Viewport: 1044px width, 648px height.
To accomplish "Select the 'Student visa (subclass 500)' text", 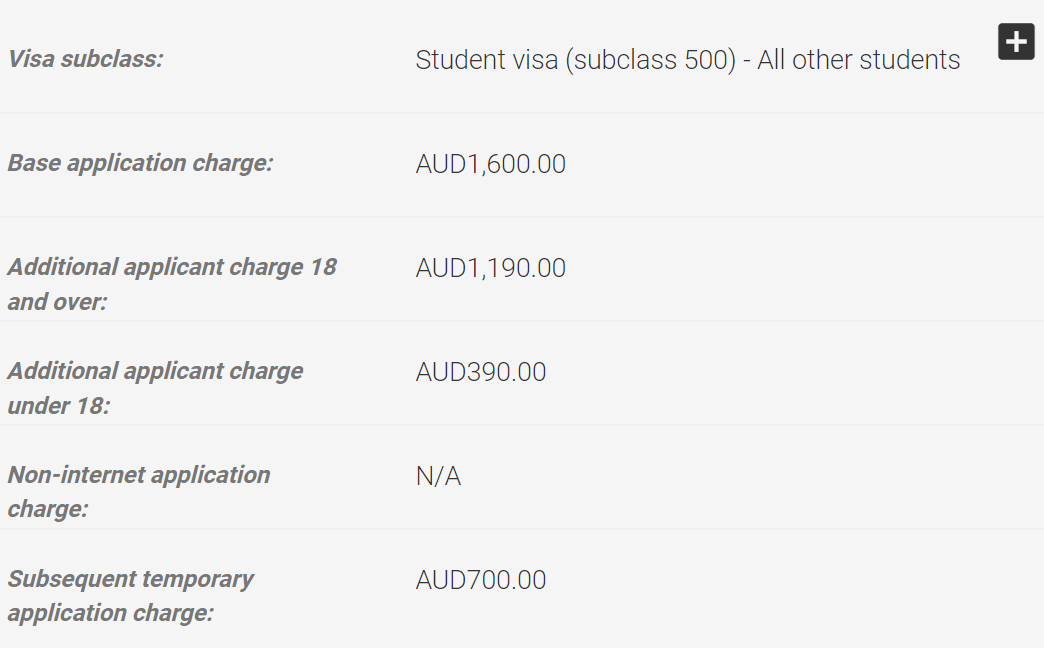I will point(576,60).
